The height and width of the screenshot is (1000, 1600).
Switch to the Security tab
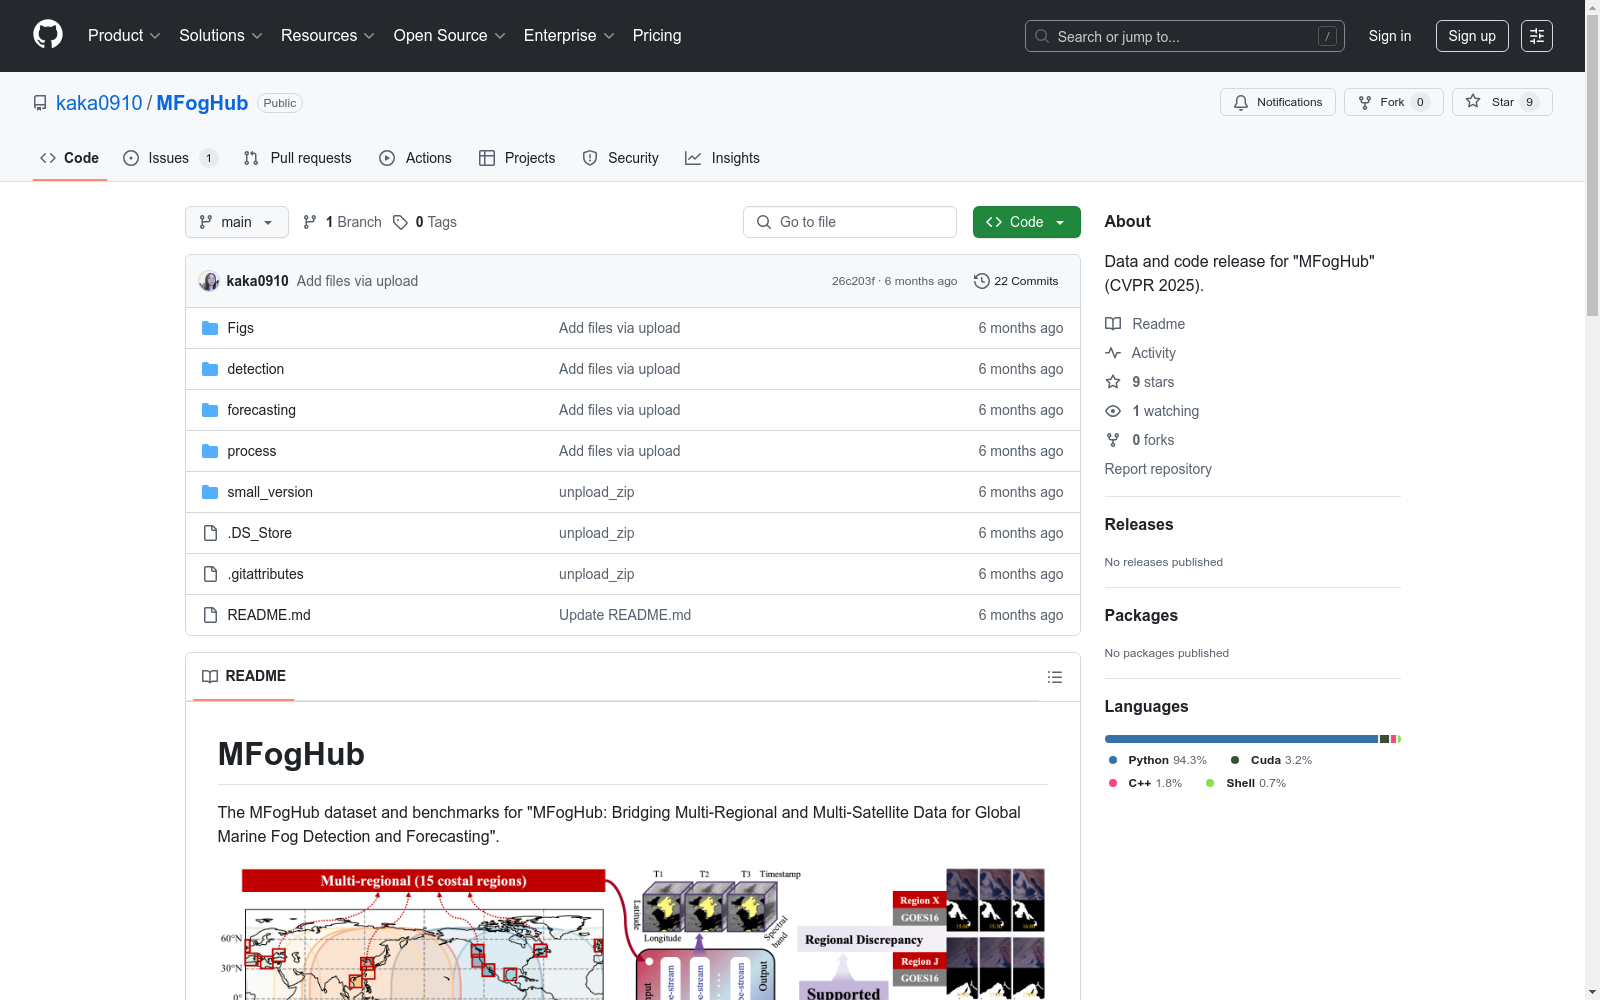tap(621, 158)
